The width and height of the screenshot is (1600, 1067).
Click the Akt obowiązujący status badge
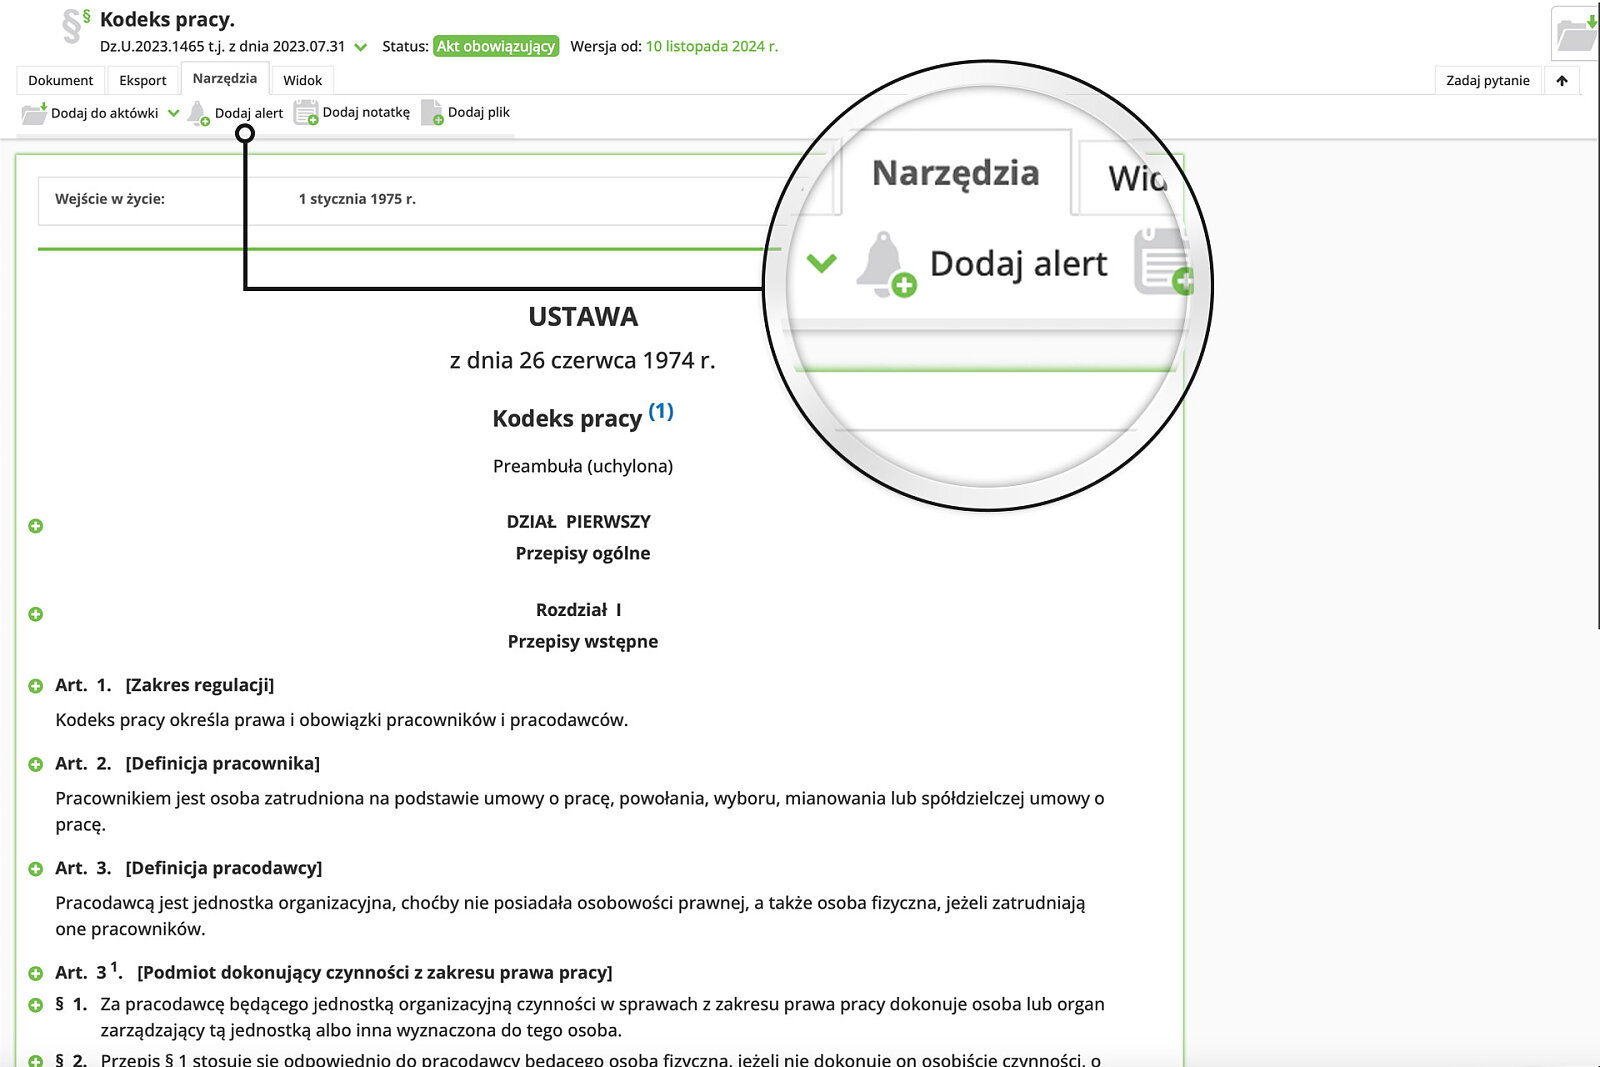(496, 47)
